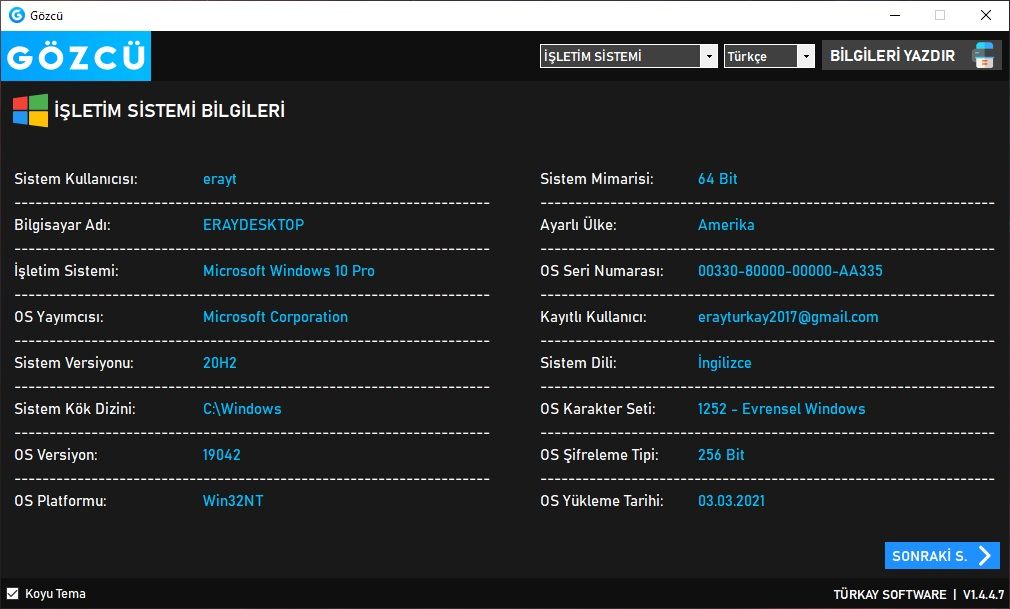Click the country value Amerika

pyautogui.click(x=726, y=225)
